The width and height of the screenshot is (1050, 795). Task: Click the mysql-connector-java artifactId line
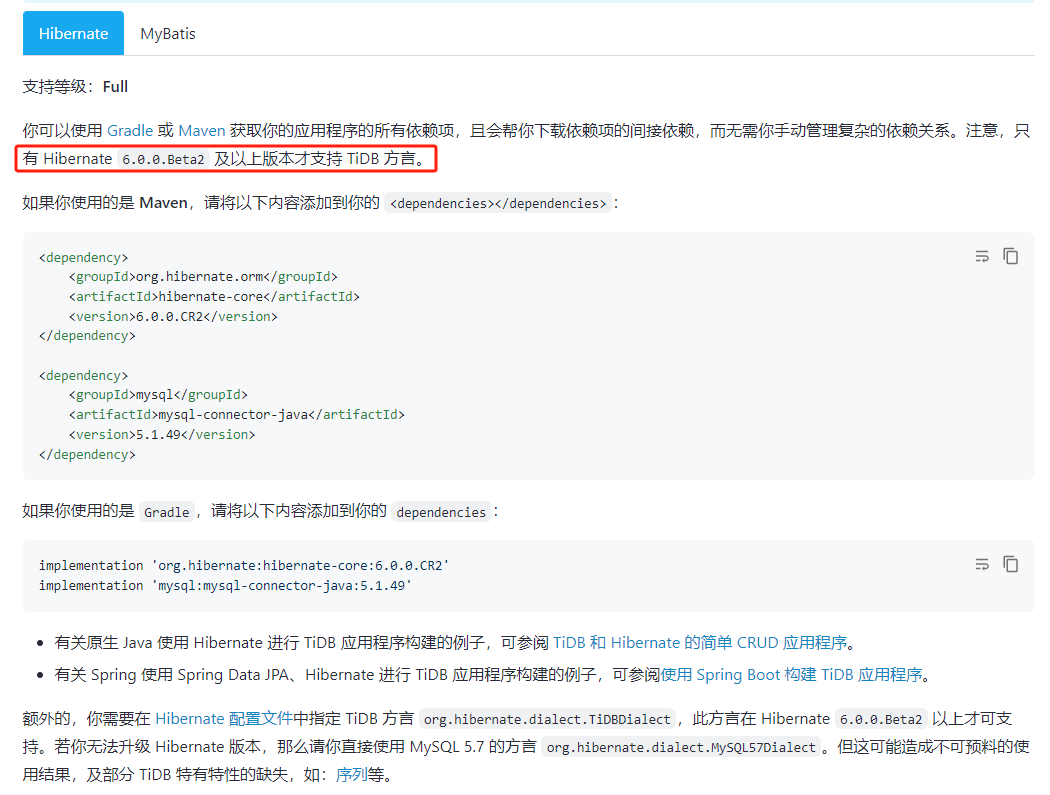[236, 415]
